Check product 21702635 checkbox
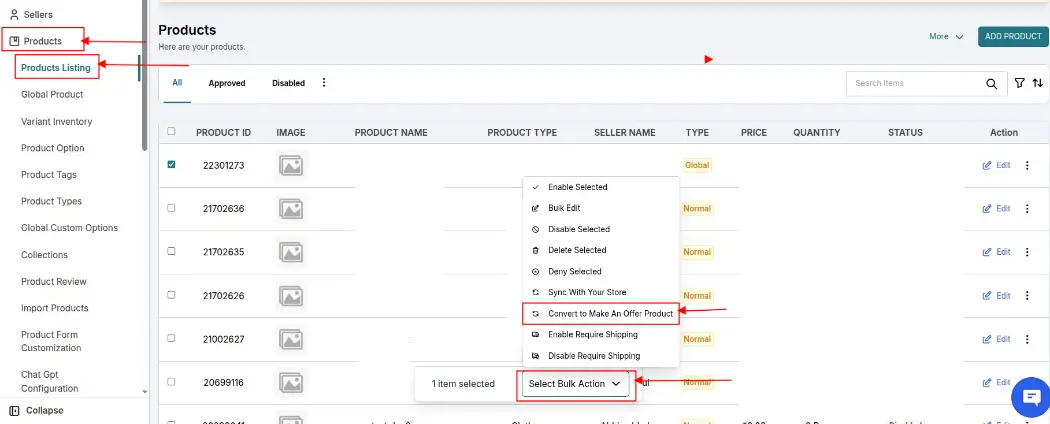Image resolution: width=1050 pixels, height=424 pixels. point(171,251)
